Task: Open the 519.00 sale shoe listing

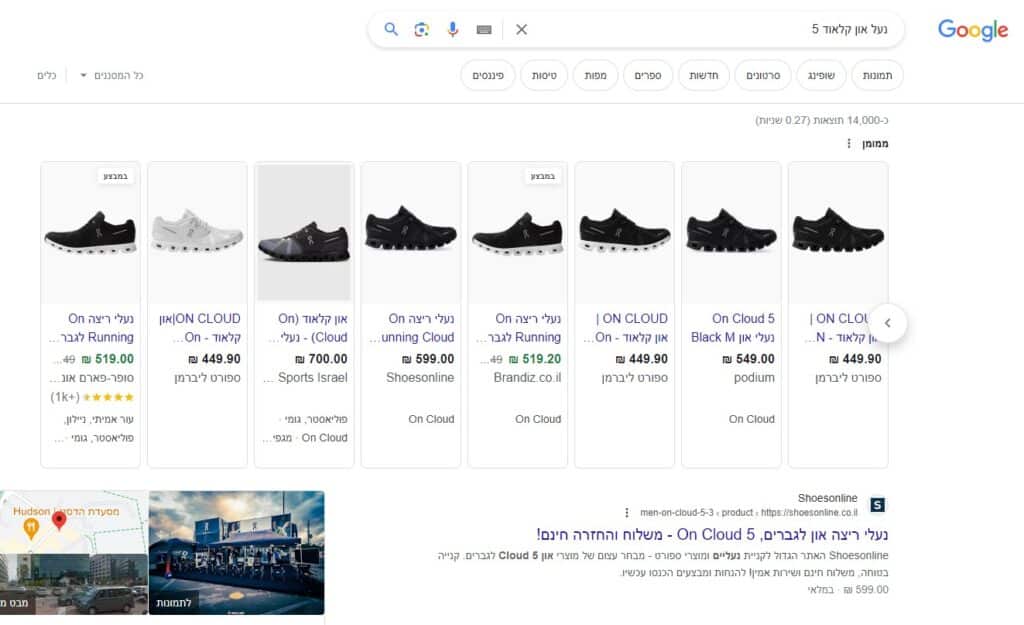Action: coord(91,327)
